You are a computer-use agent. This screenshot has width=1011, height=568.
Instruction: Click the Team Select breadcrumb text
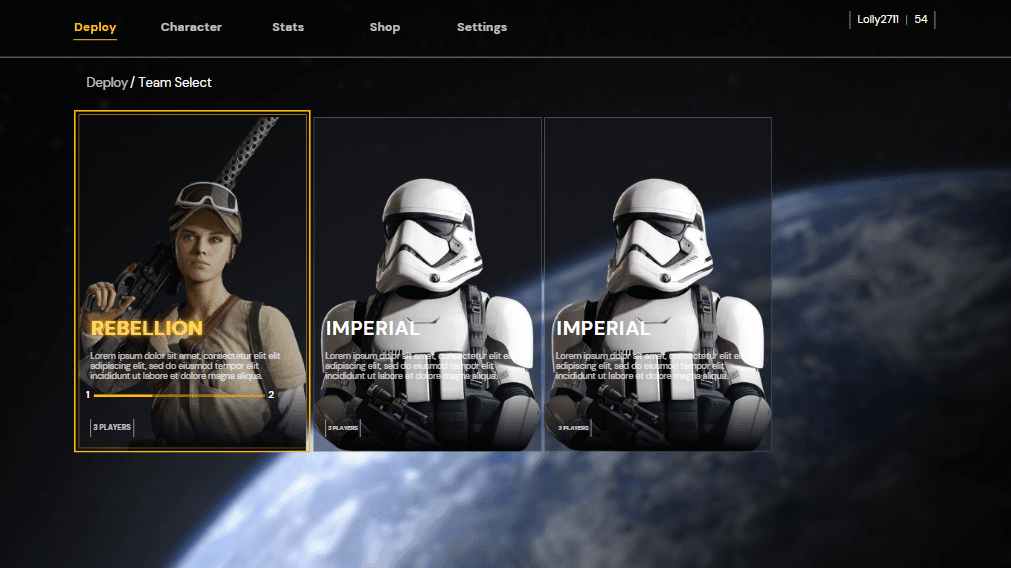[x=175, y=83]
